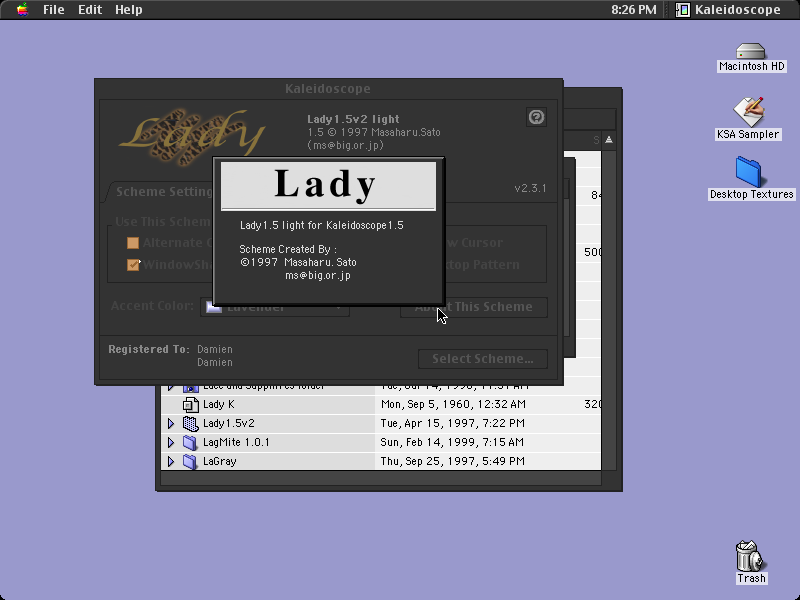Select the LagMite 1.0.1 folder icon
The height and width of the screenshot is (600, 800).
(190, 442)
